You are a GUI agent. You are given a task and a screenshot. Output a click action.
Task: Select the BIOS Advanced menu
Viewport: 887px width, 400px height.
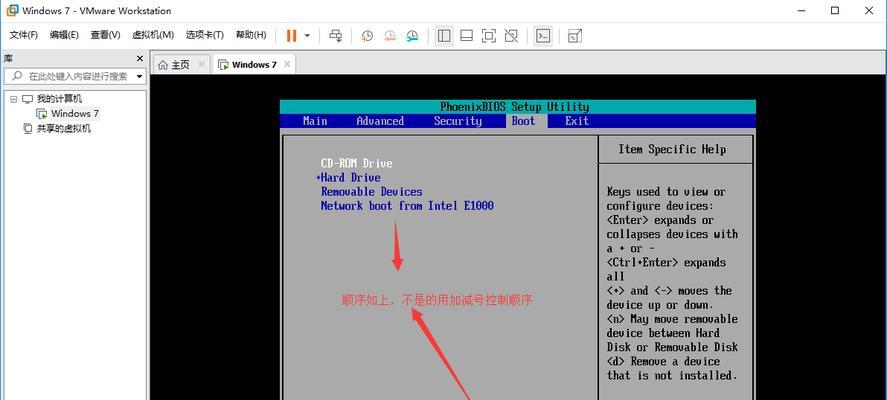point(380,121)
